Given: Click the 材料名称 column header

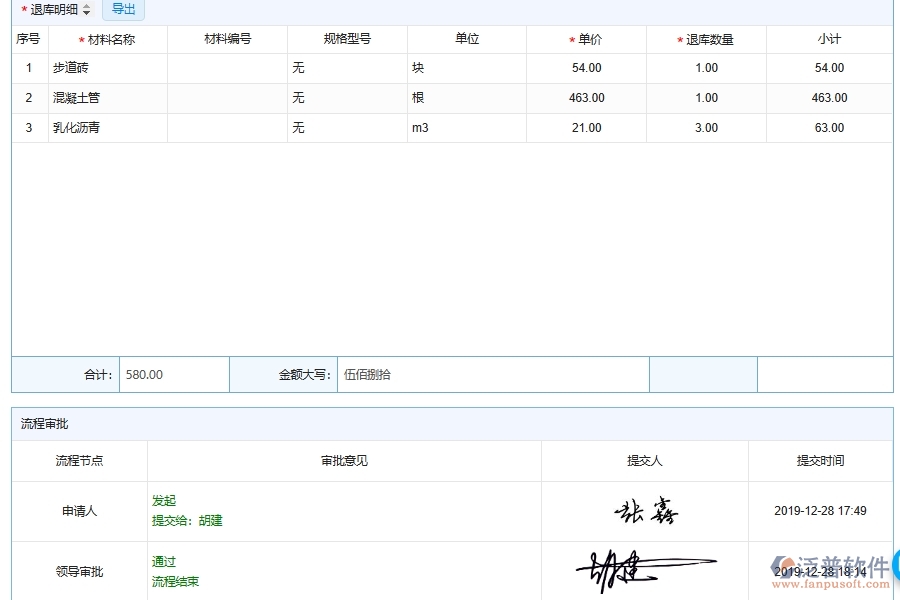Looking at the screenshot, I should tap(108, 38).
